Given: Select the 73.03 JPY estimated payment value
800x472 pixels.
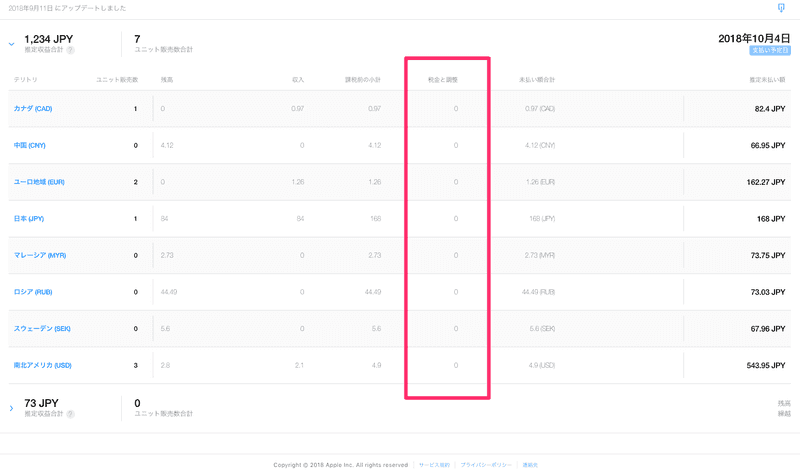Looking at the screenshot, I should pos(768,293).
